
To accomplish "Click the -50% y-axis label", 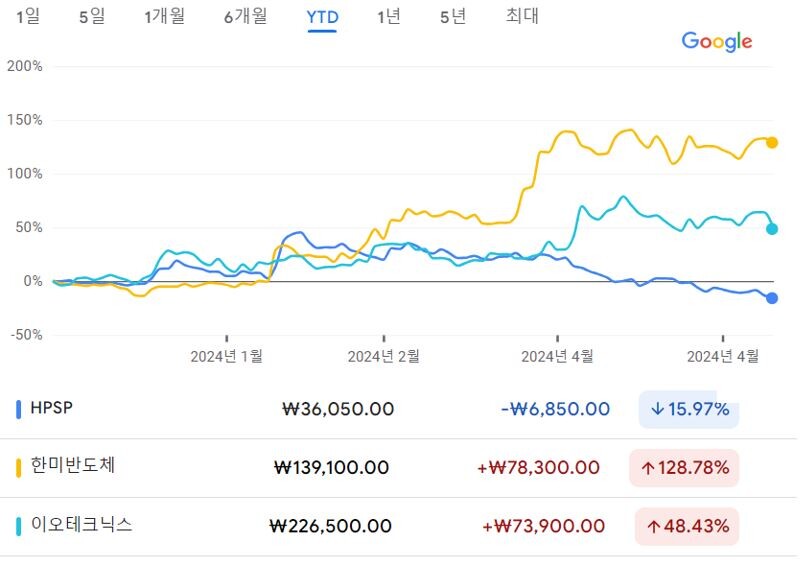I will [26, 335].
